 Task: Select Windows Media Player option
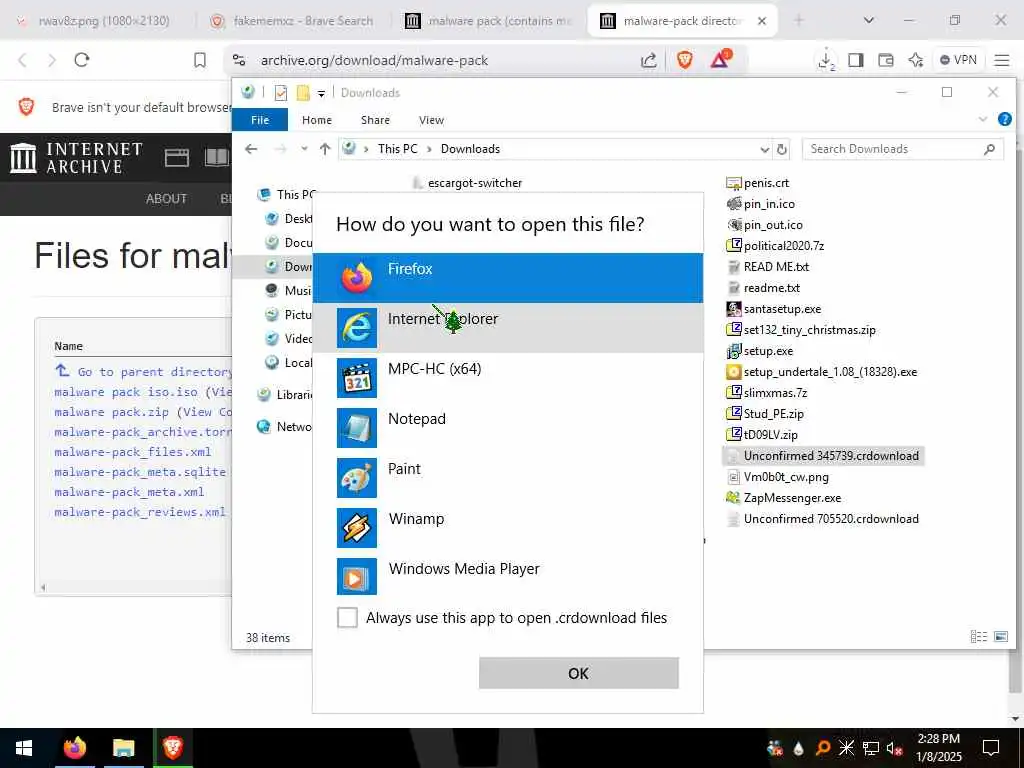pyautogui.click(x=508, y=578)
